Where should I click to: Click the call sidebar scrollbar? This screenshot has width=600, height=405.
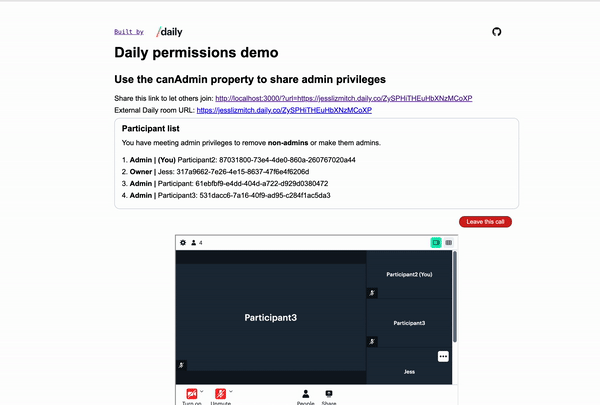[455, 297]
